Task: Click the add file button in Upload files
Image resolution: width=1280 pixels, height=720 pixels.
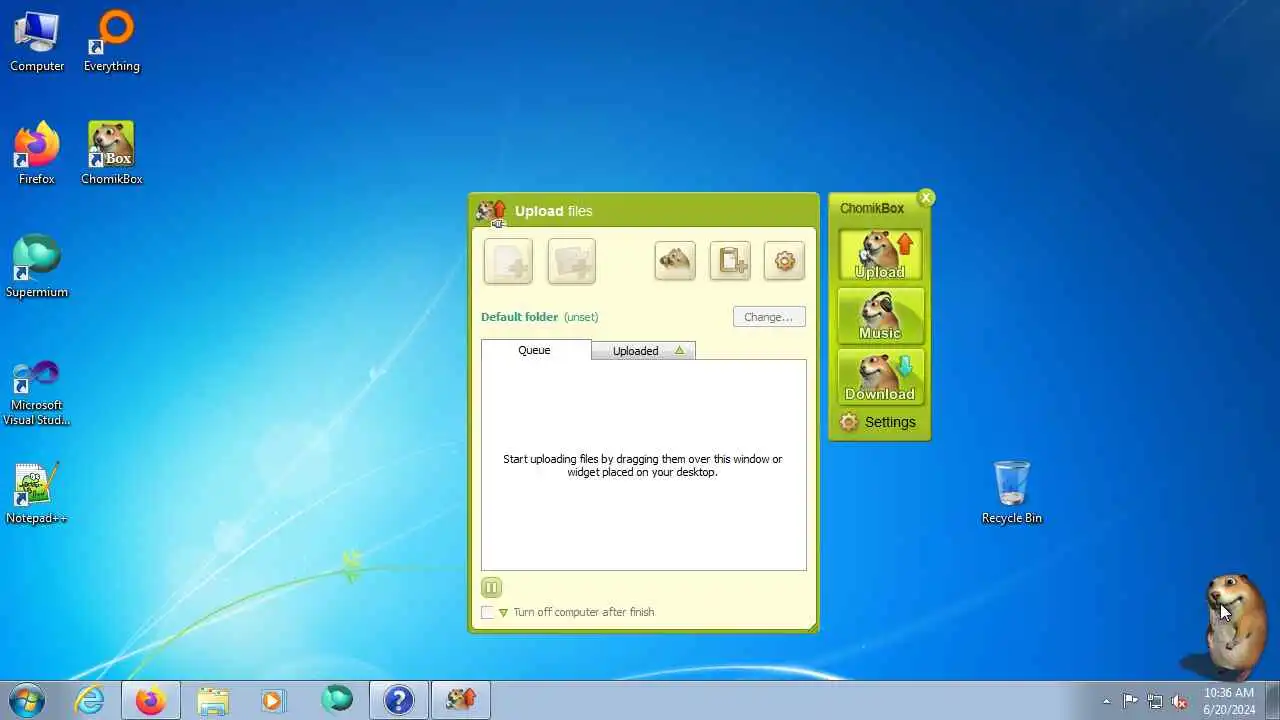Action: point(508,261)
